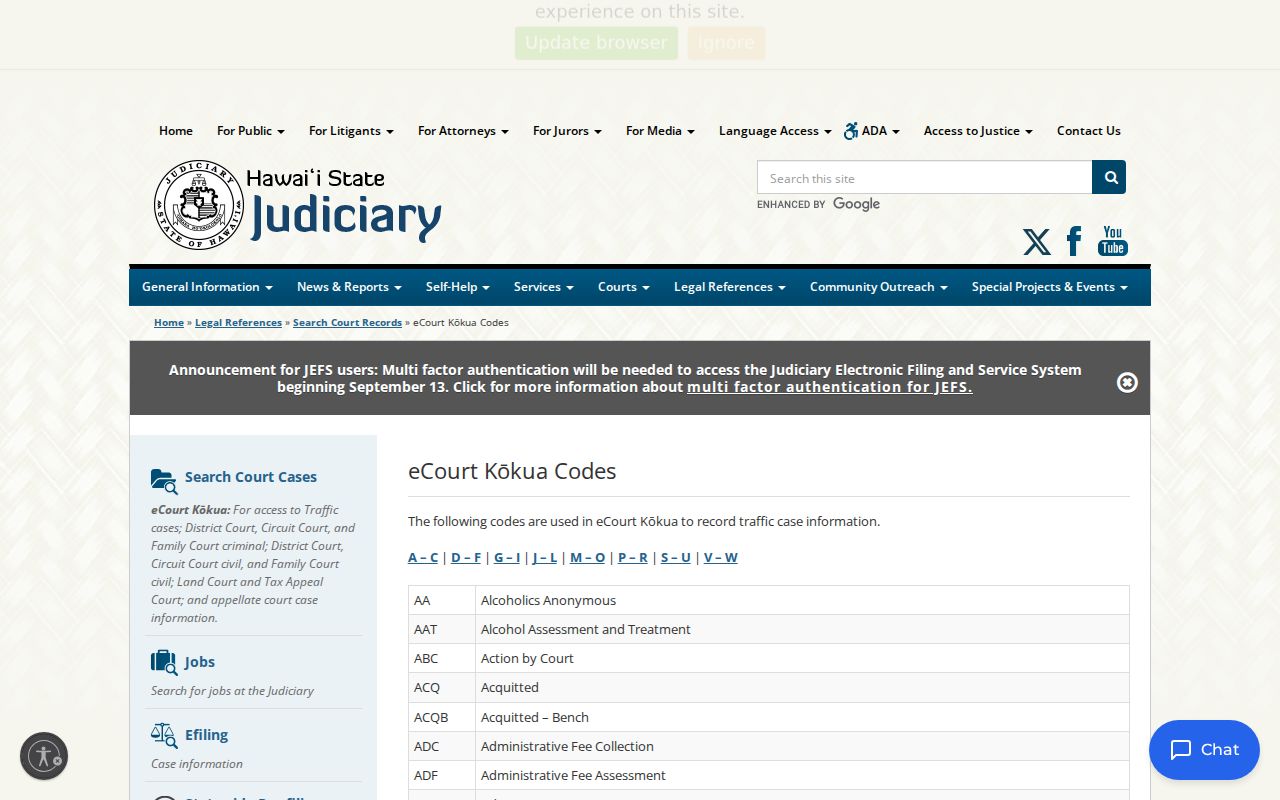Open the Chat widget
1280x800 pixels.
tap(1204, 750)
